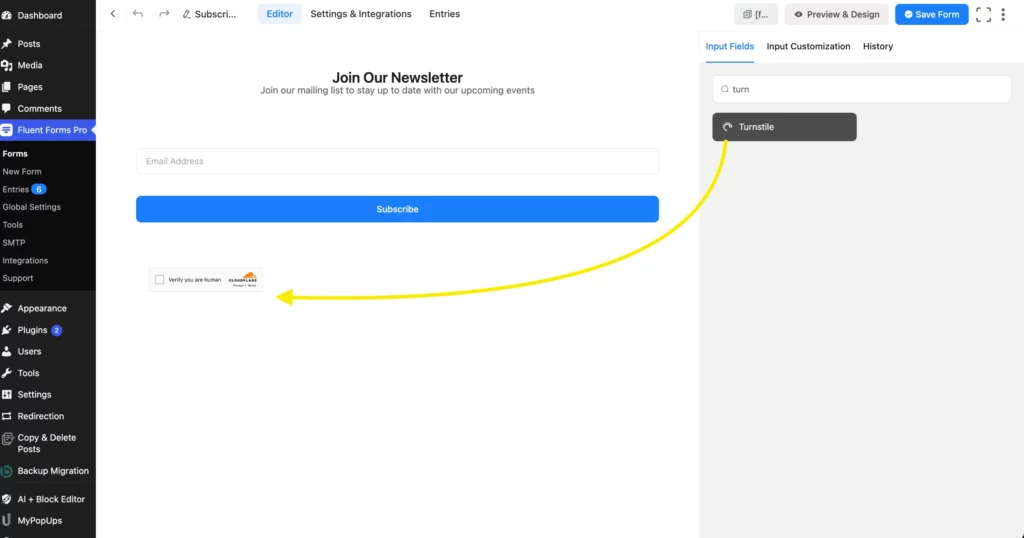The width and height of the screenshot is (1024, 538).
Task: Click the 'Join our mailing list' description text
Action: [x=397, y=91]
